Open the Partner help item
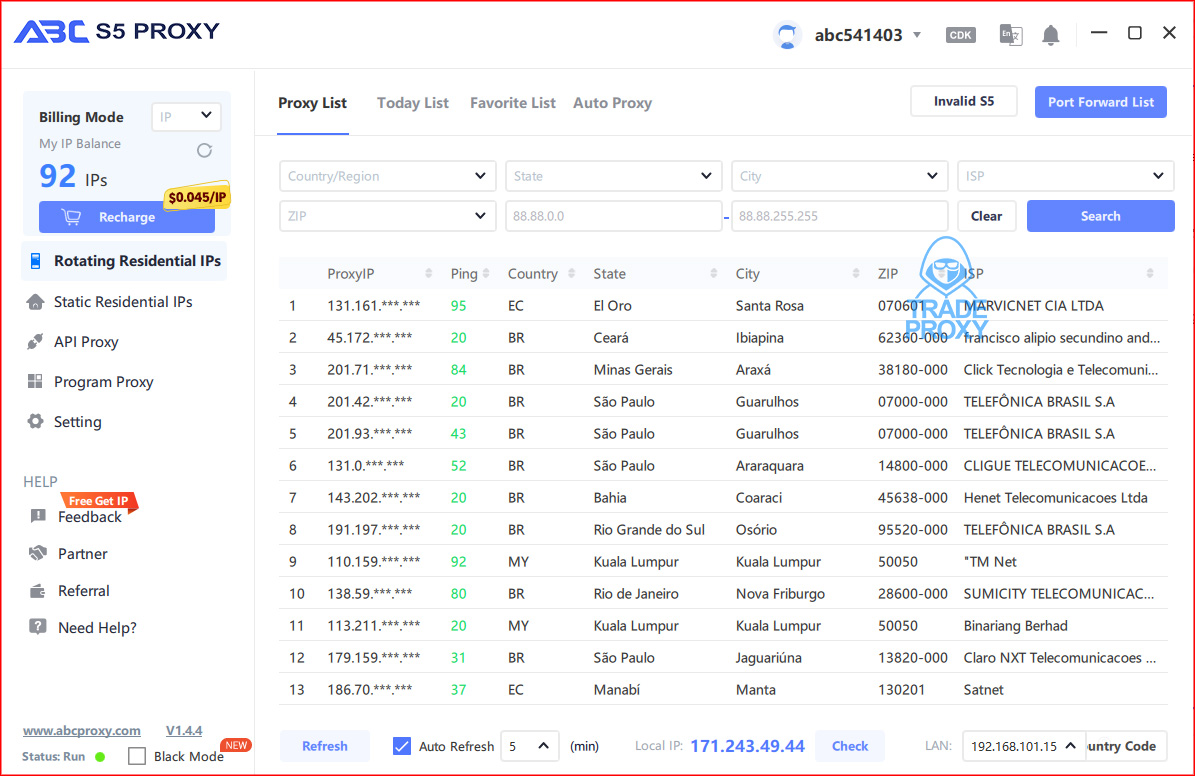Viewport: 1195px width, 776px height. point(82,553)
